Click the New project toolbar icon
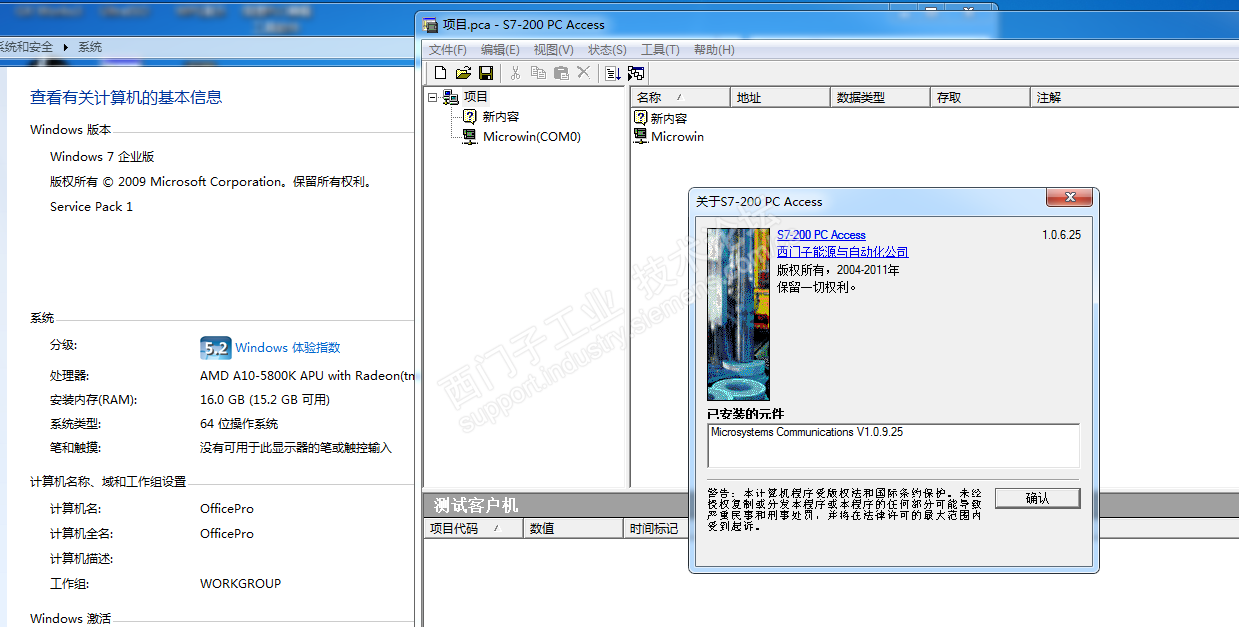This screenshot has width=1239, height=627. [440, 73]
